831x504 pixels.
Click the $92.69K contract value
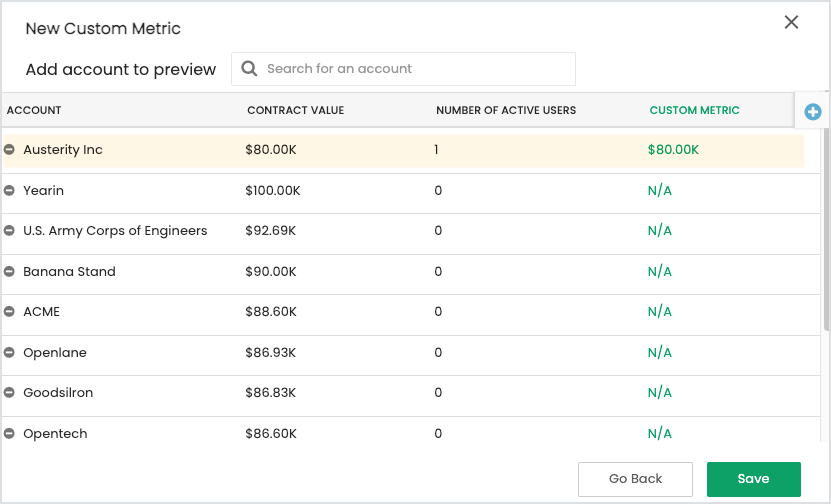(270, 231)
